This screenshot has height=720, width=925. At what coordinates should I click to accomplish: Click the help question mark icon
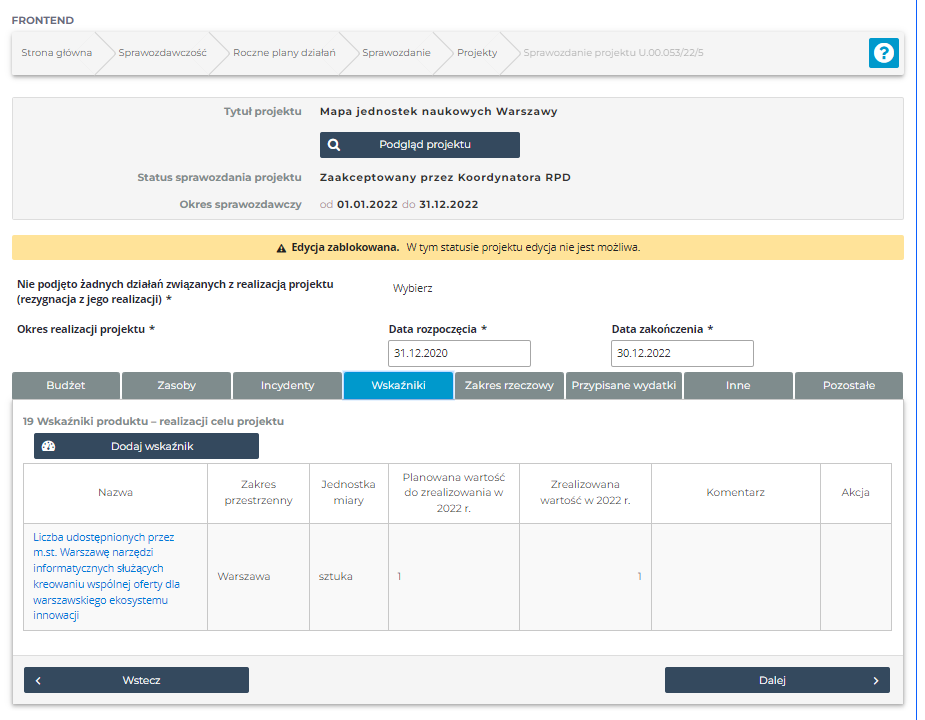(883, 53)
